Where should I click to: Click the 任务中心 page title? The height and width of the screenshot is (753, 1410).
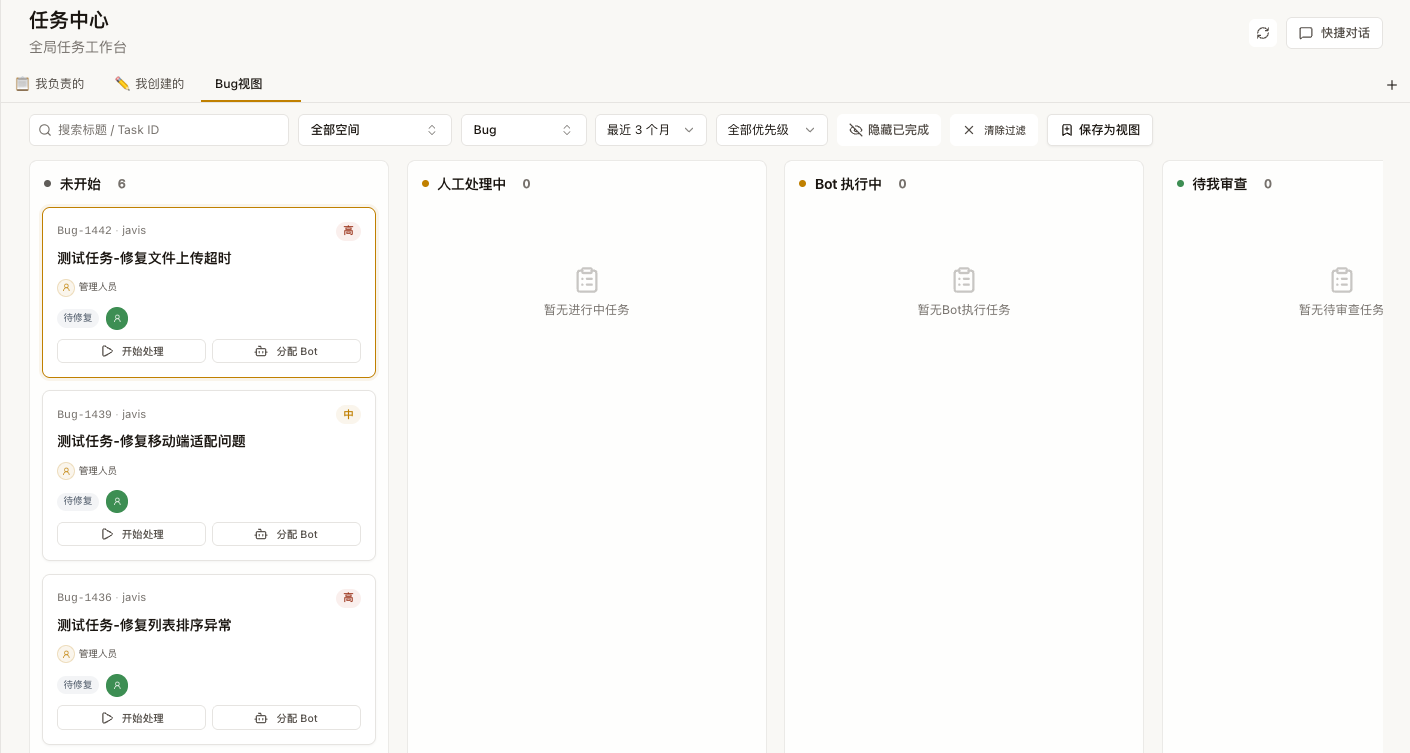click(x=69, y=20)
